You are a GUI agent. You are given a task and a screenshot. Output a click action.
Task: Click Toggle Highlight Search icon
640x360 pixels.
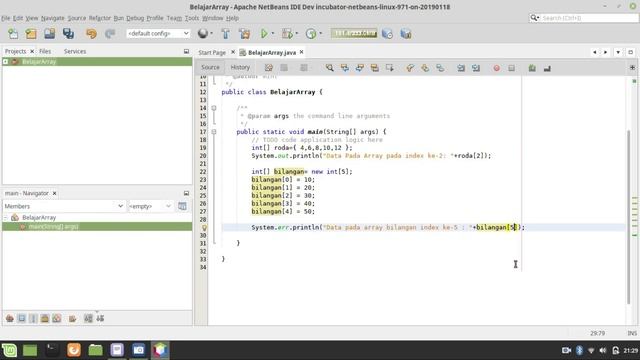tap(375, 68)
